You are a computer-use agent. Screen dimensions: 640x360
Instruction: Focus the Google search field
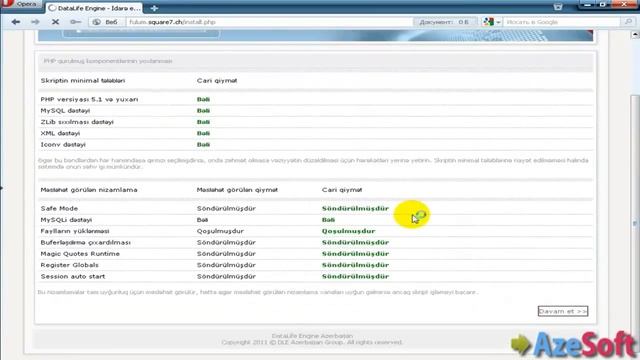click(x=562, y=22)
